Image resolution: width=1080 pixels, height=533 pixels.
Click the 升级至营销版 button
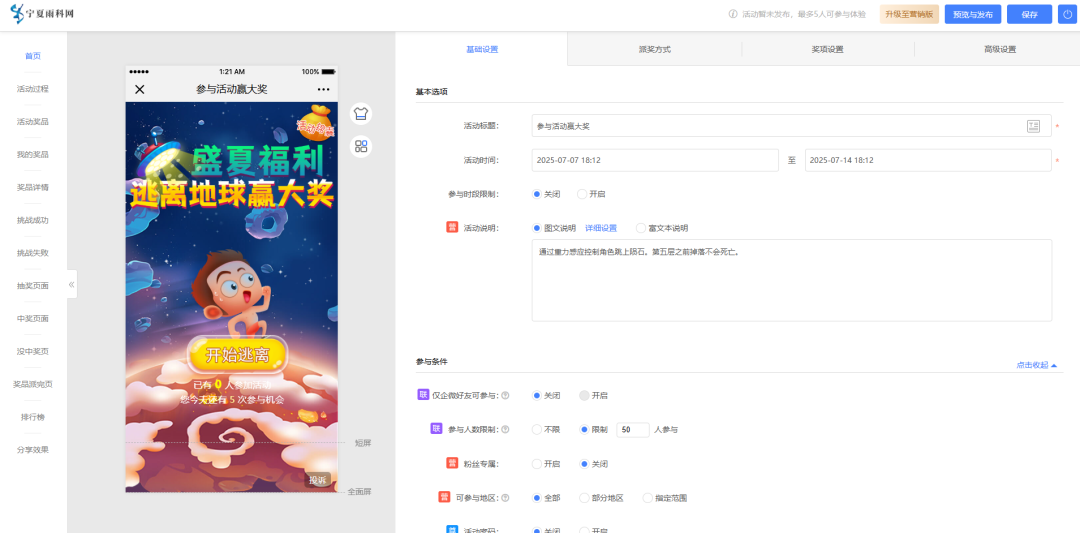tap(909, 14)
